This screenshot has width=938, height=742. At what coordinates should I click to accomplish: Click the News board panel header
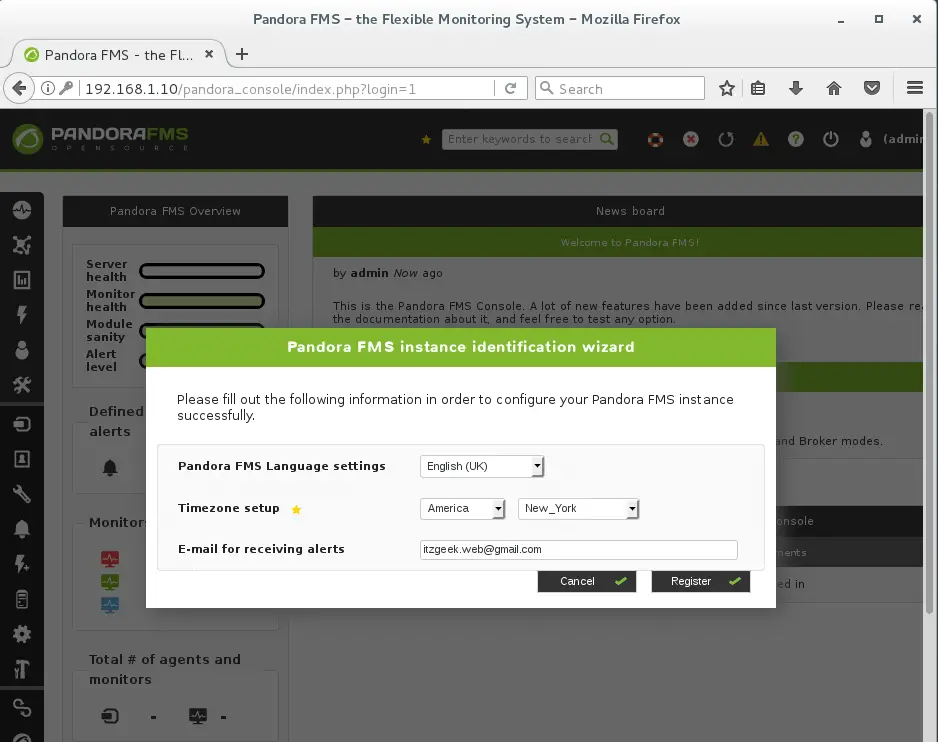[x=618, y=211]
